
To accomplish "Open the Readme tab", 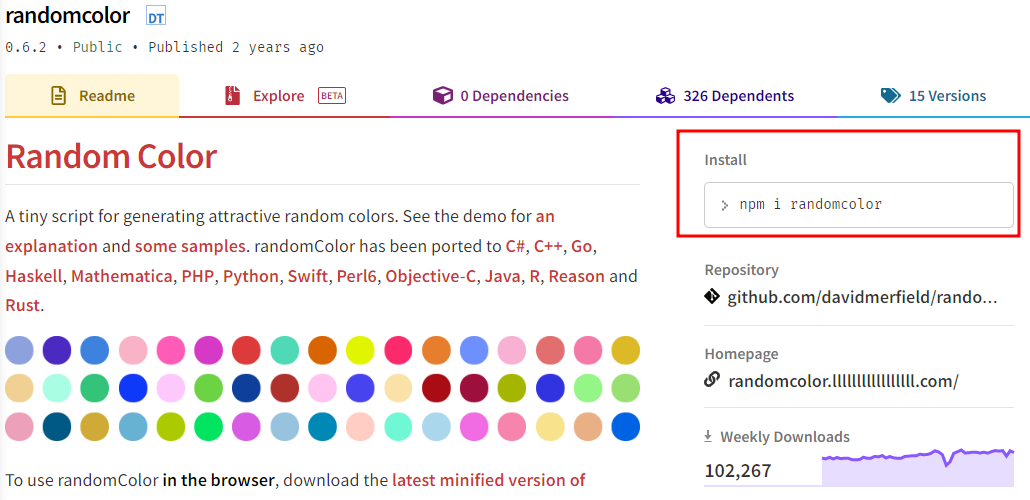I will coord(92,96).
